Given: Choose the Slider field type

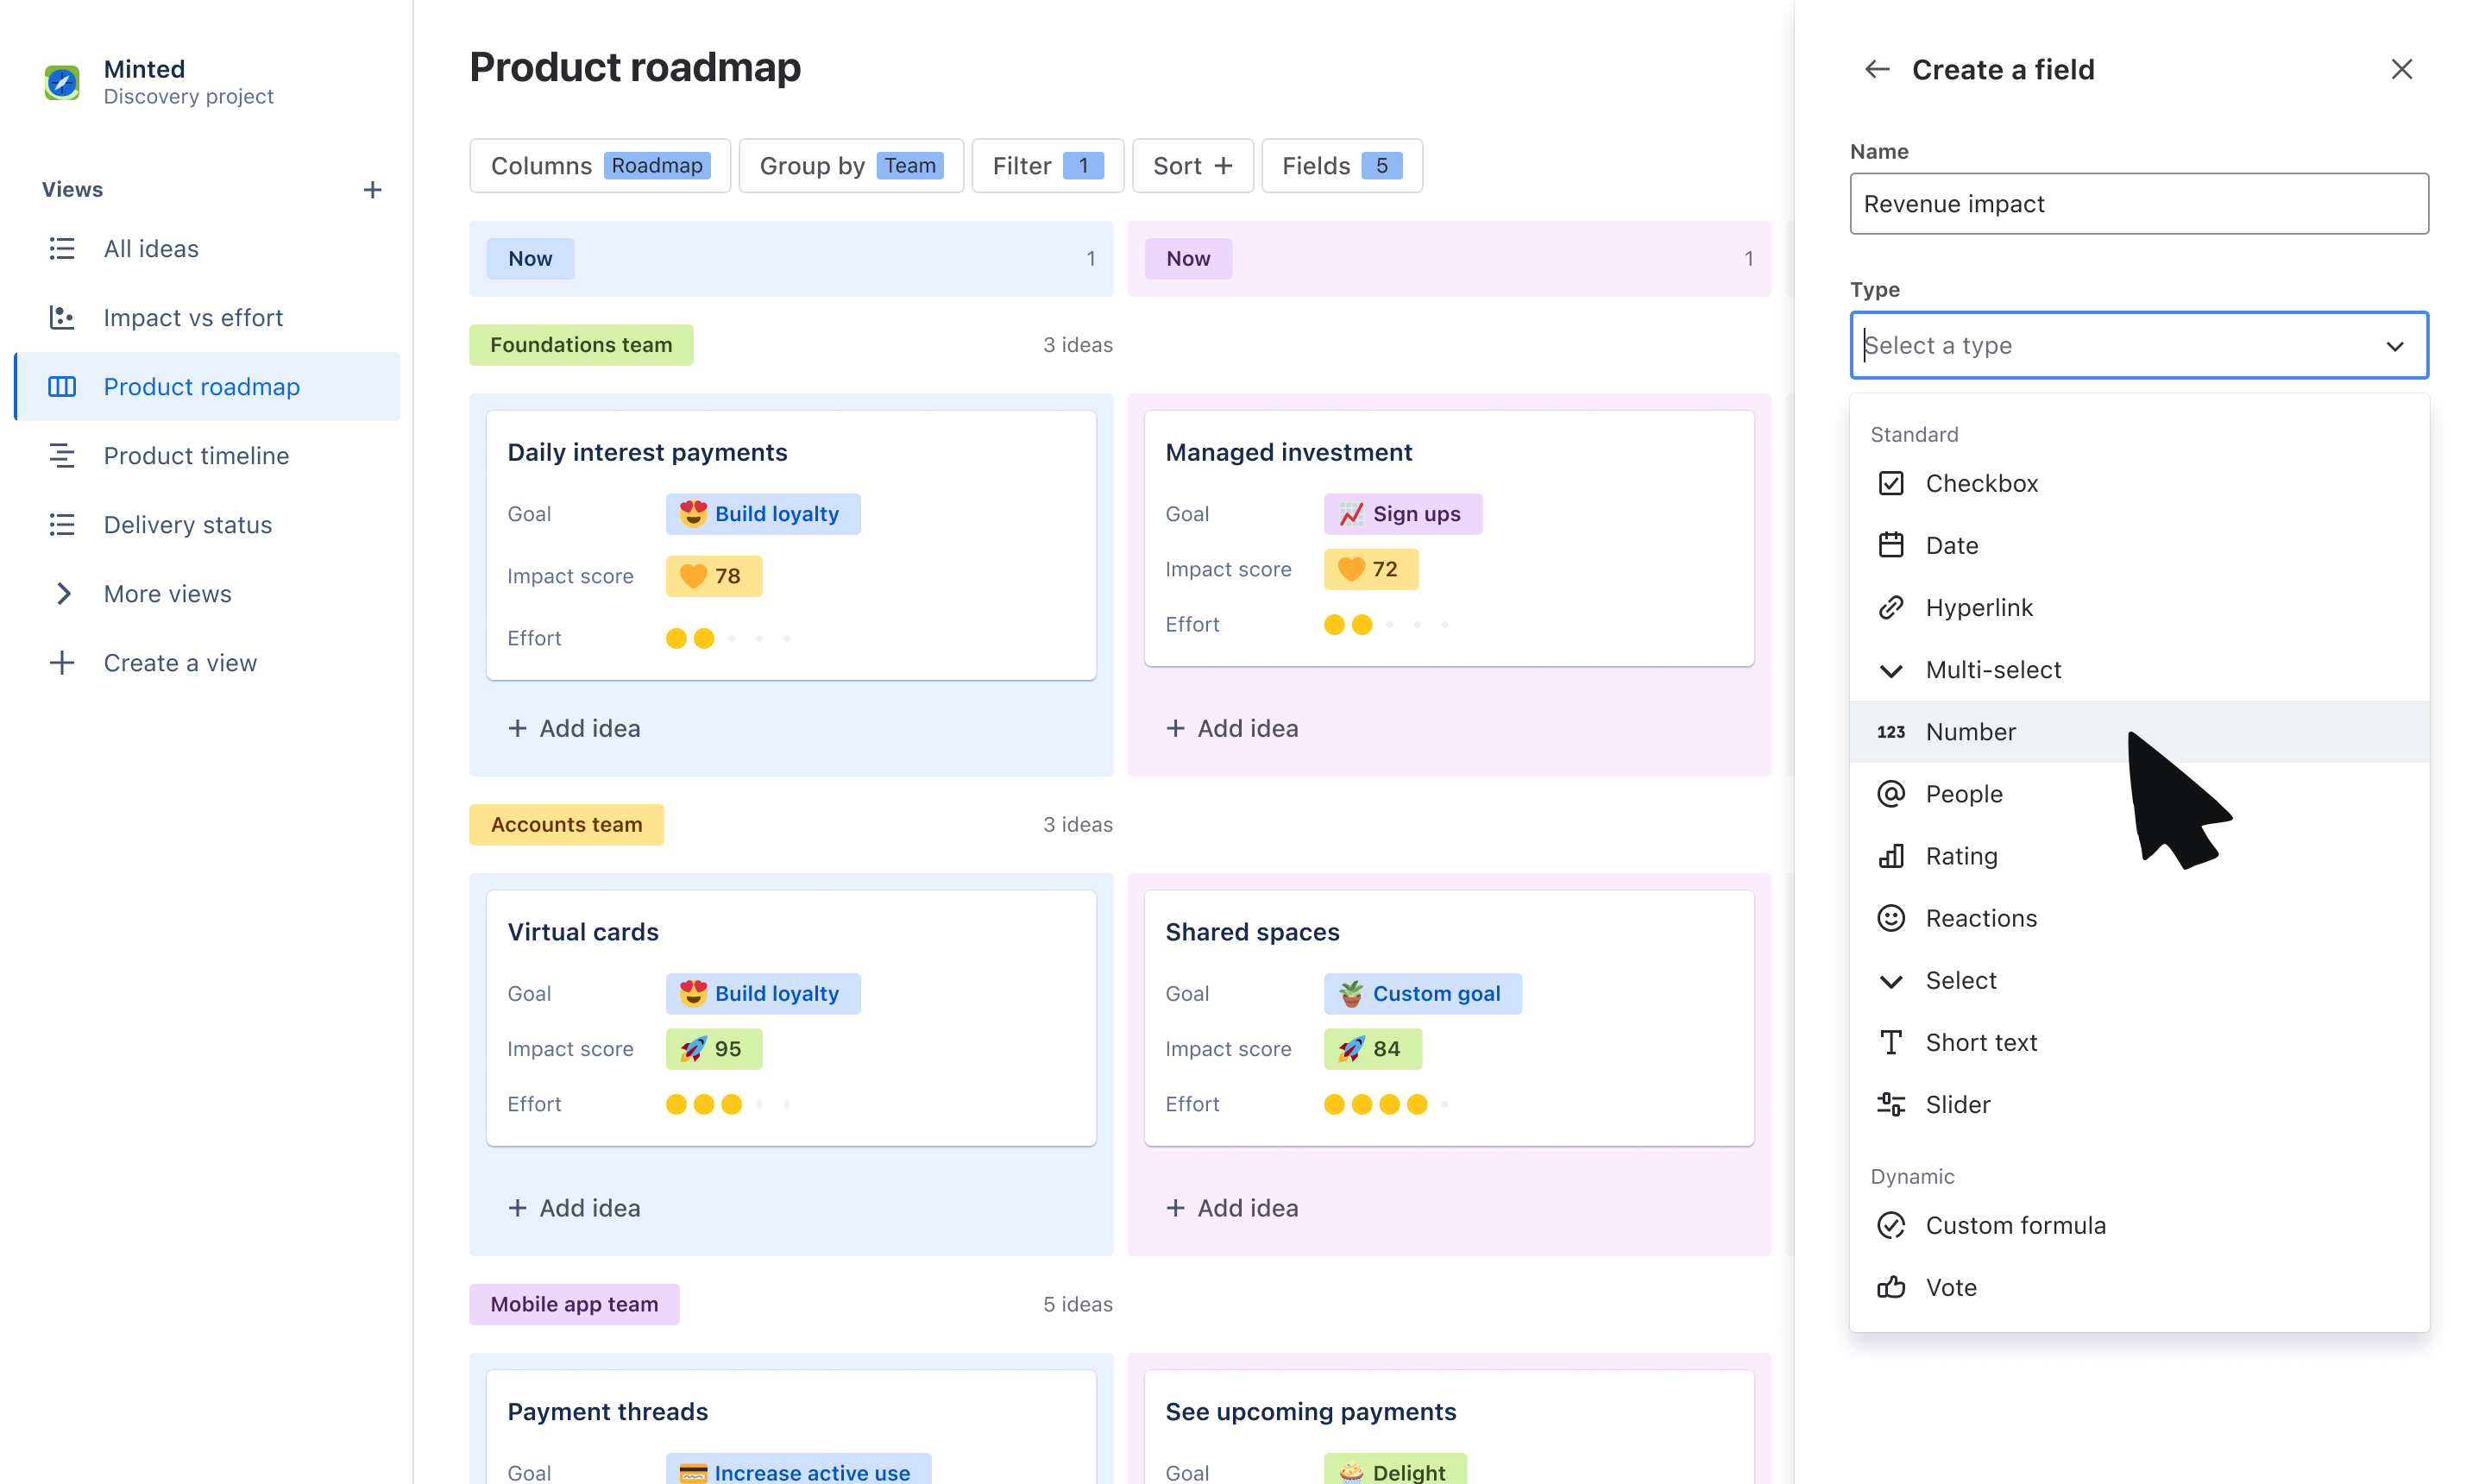Looking at the screenshot, I should (x=1957, y=1104).
